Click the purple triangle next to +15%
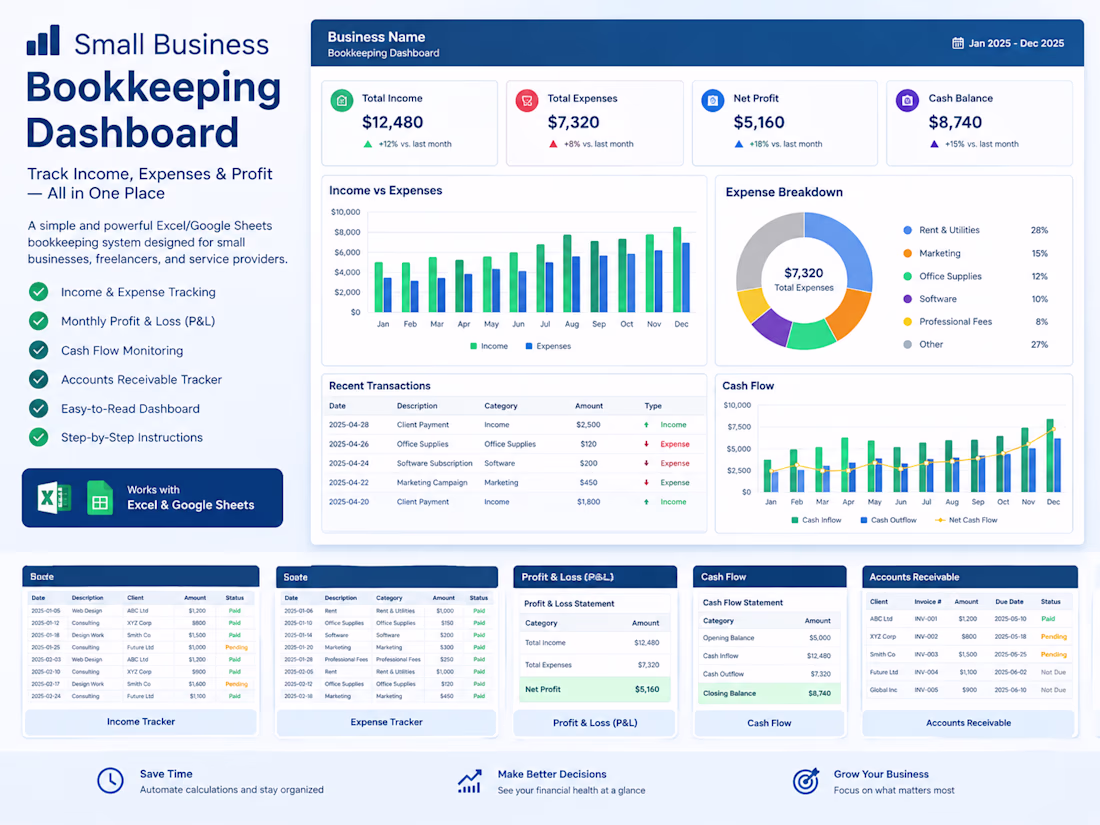Screen dimensions: 1100x825 934,144
